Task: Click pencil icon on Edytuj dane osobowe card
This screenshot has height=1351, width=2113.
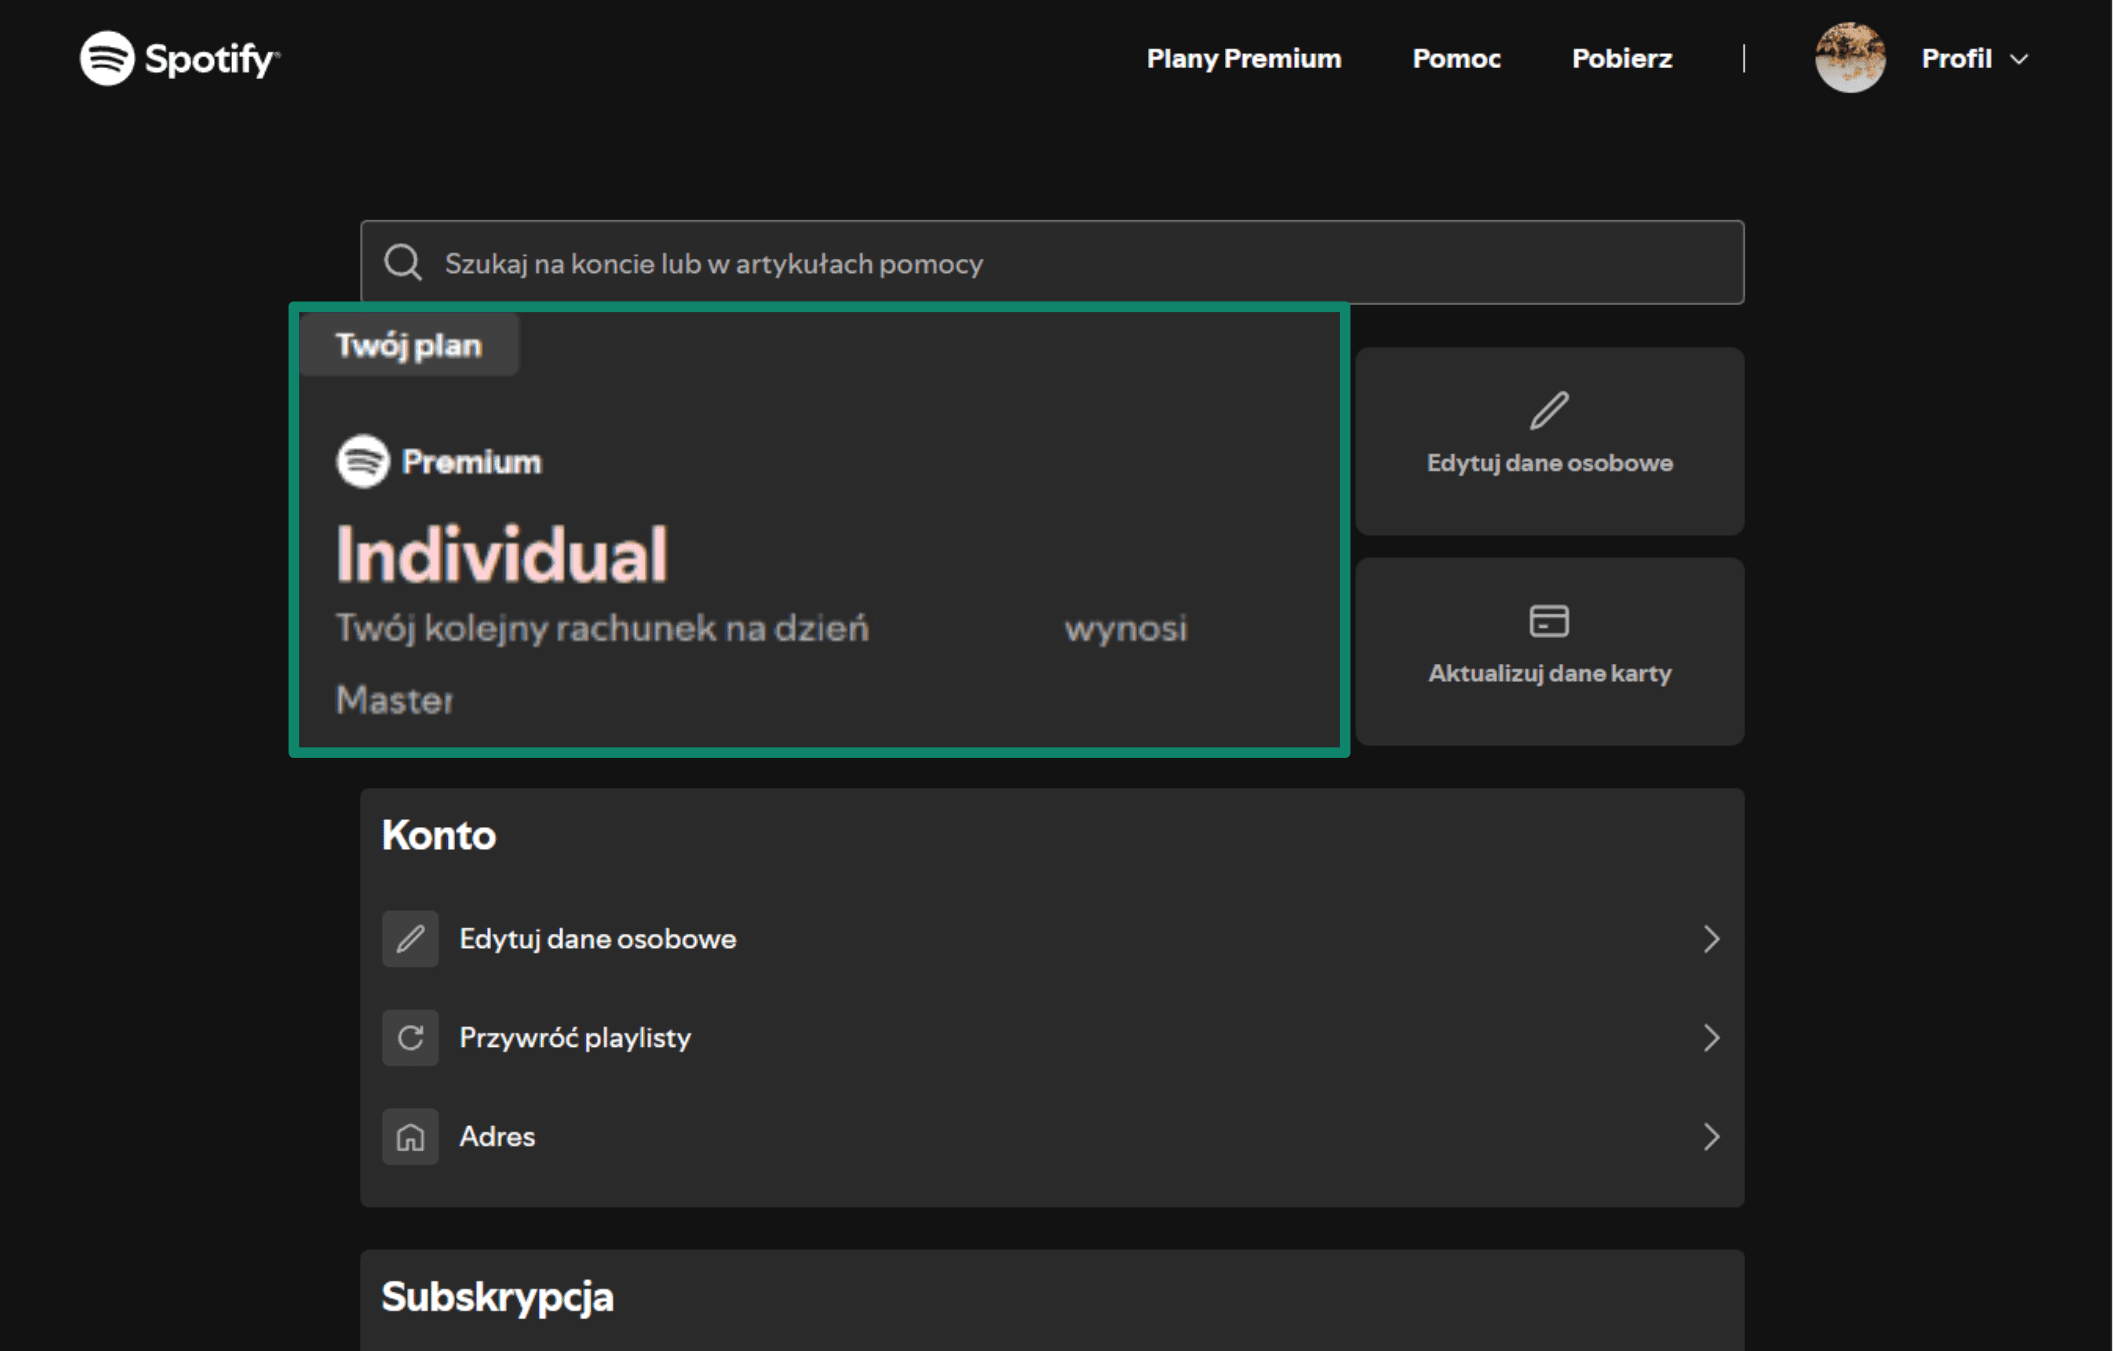Action: tap(1549, 411)
